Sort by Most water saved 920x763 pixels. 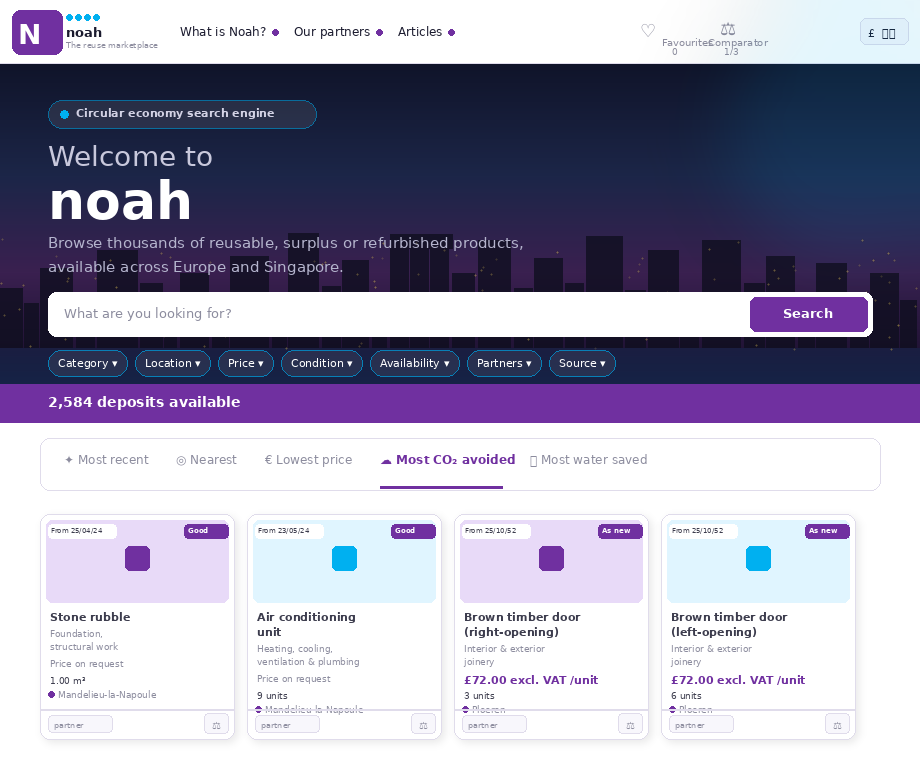pos(588,460)
